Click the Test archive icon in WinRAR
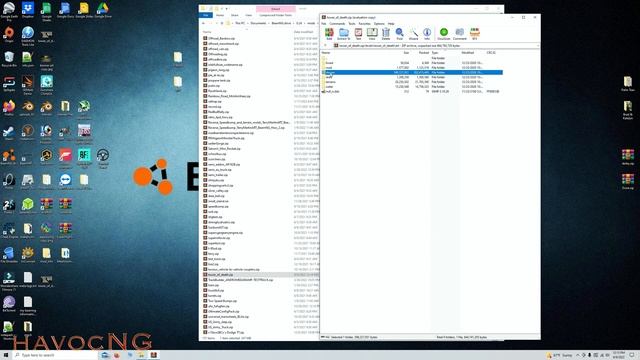Image resolution: width=640 pixels, height=360 pixels. (x=358, y=34)
